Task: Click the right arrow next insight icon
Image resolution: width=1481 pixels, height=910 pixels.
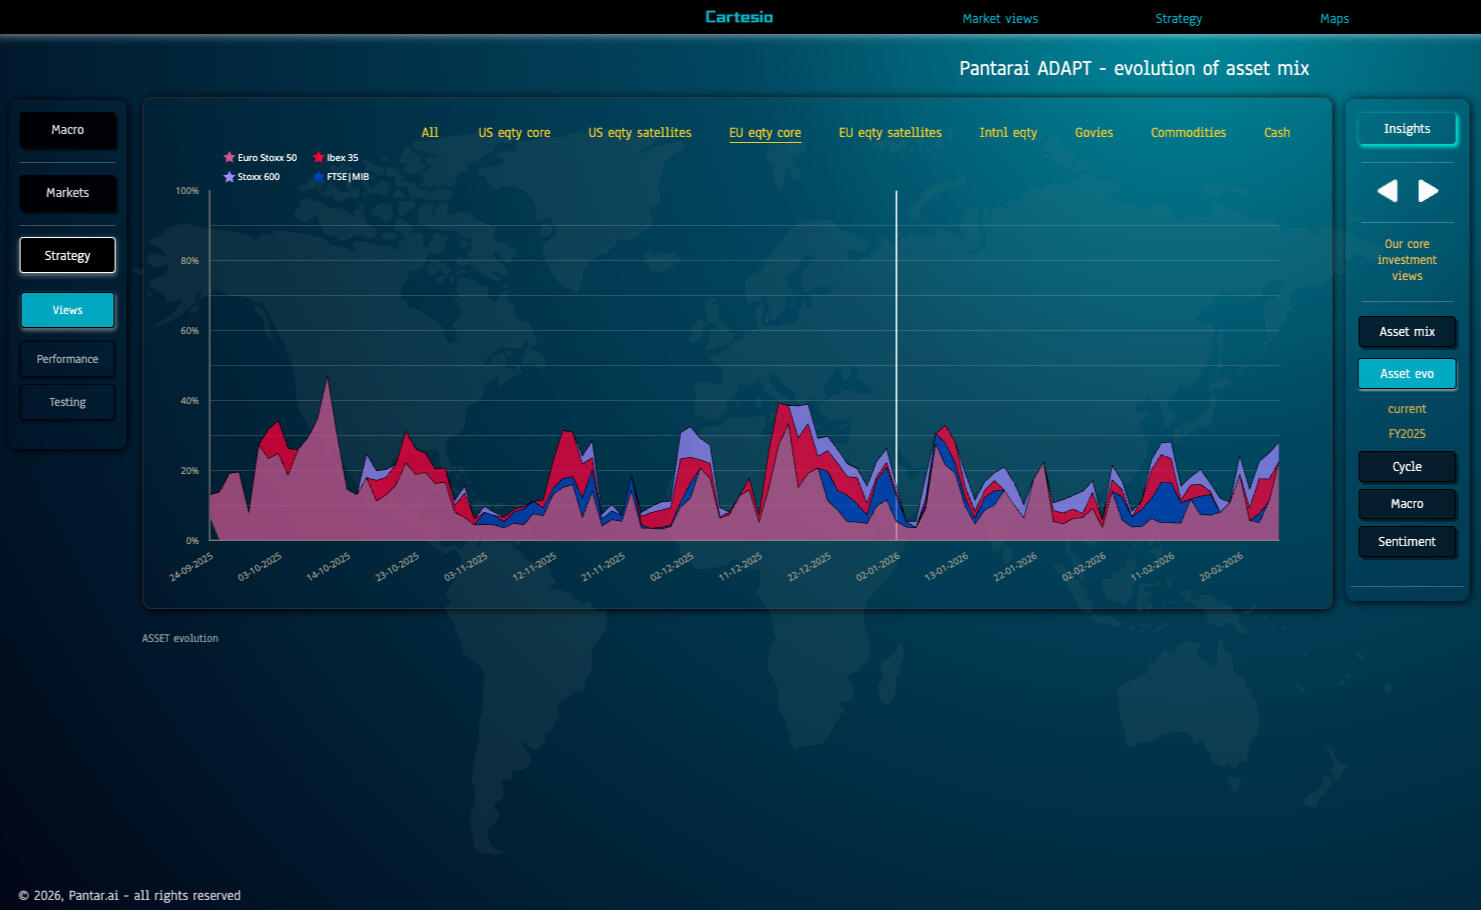Action: (x=1428, y=191)
